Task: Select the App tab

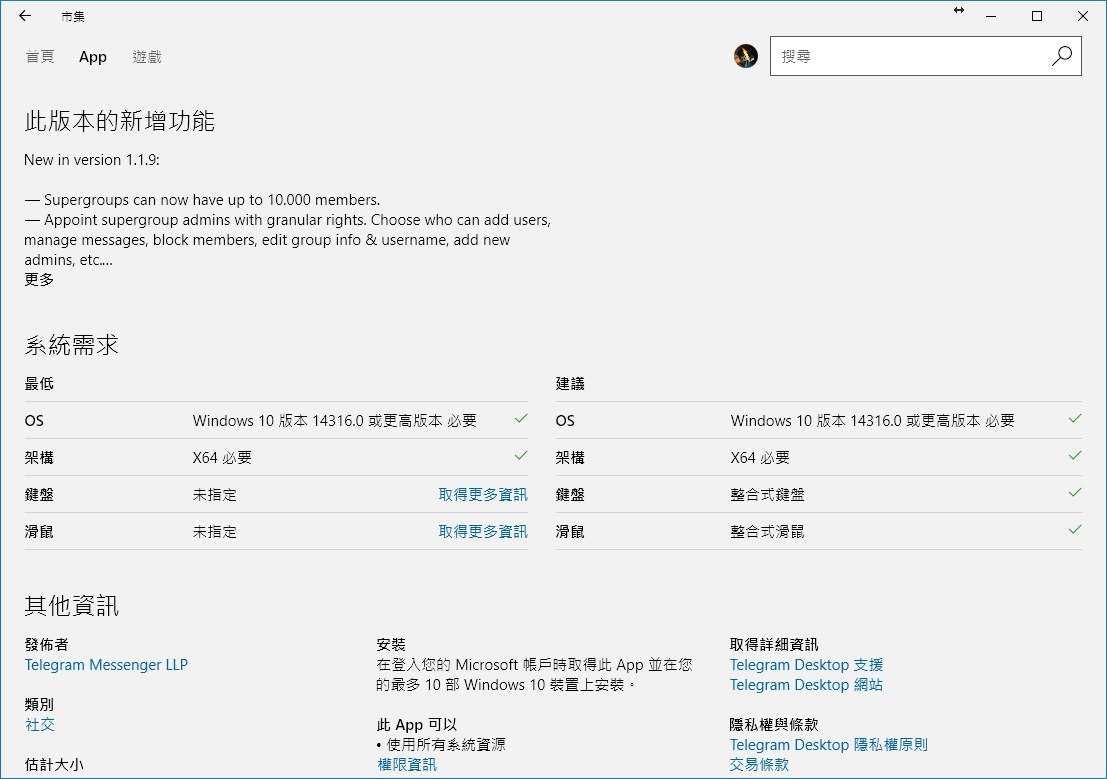Action: pyautogui.click(x=93, y=57)
